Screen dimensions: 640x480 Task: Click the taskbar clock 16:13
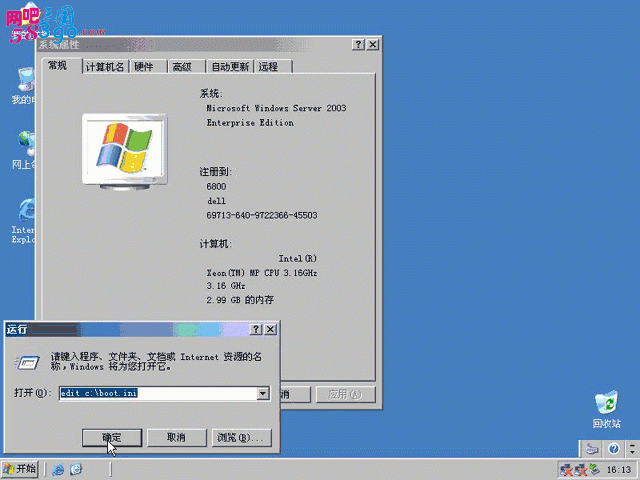coord(619,470)
